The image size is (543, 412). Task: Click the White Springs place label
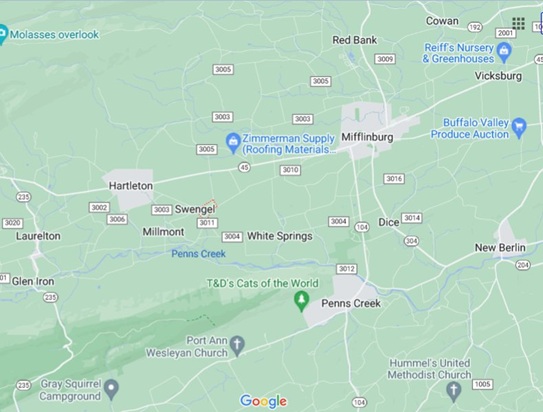pos(279,236)
